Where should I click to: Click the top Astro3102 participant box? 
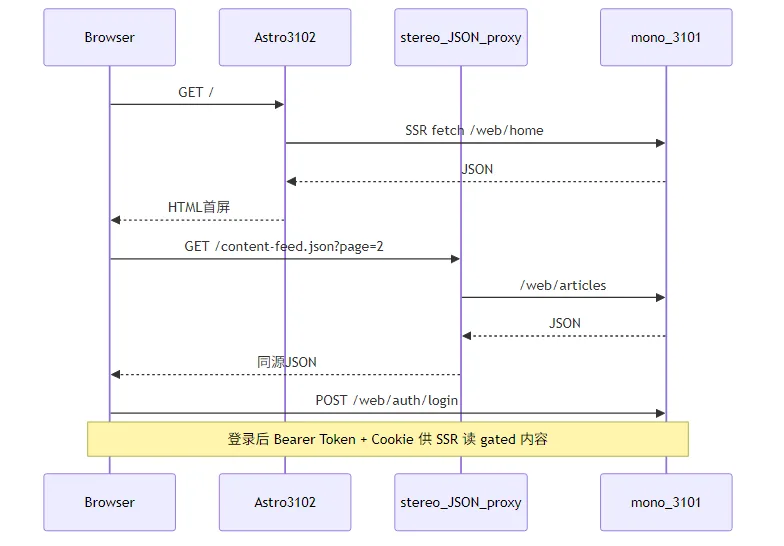coord(285,37)
